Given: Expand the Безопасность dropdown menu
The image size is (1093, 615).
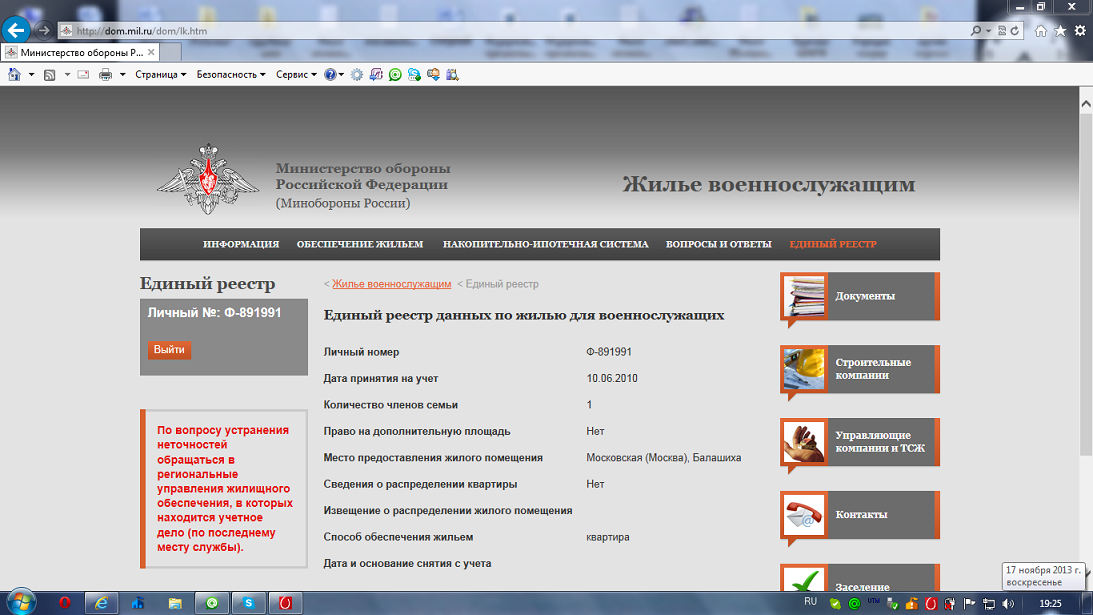Looking at the screenshot, I should 230,74.
